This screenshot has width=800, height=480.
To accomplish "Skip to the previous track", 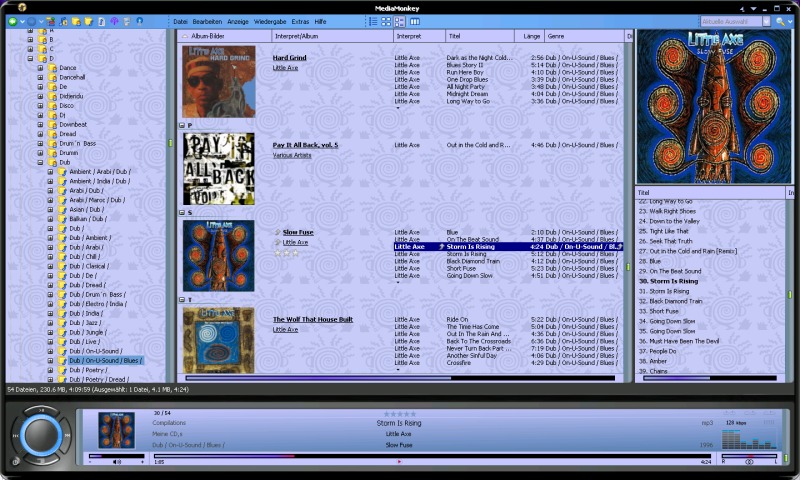I will [x=16, y=436].
